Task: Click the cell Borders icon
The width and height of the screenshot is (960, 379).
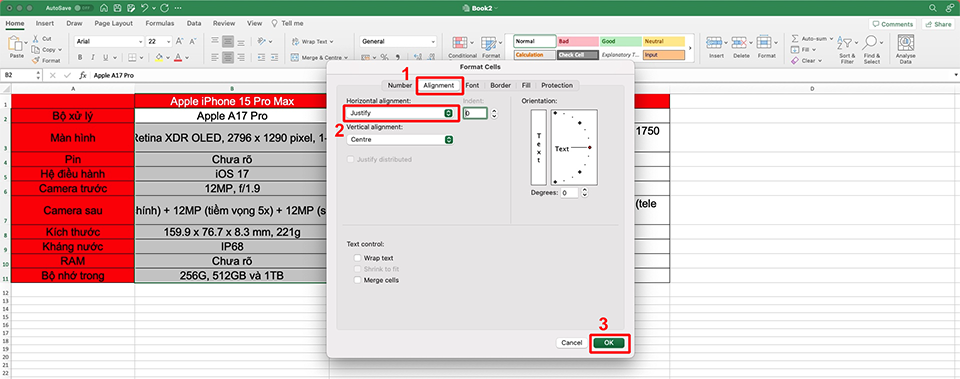Action: coord(131,58)
